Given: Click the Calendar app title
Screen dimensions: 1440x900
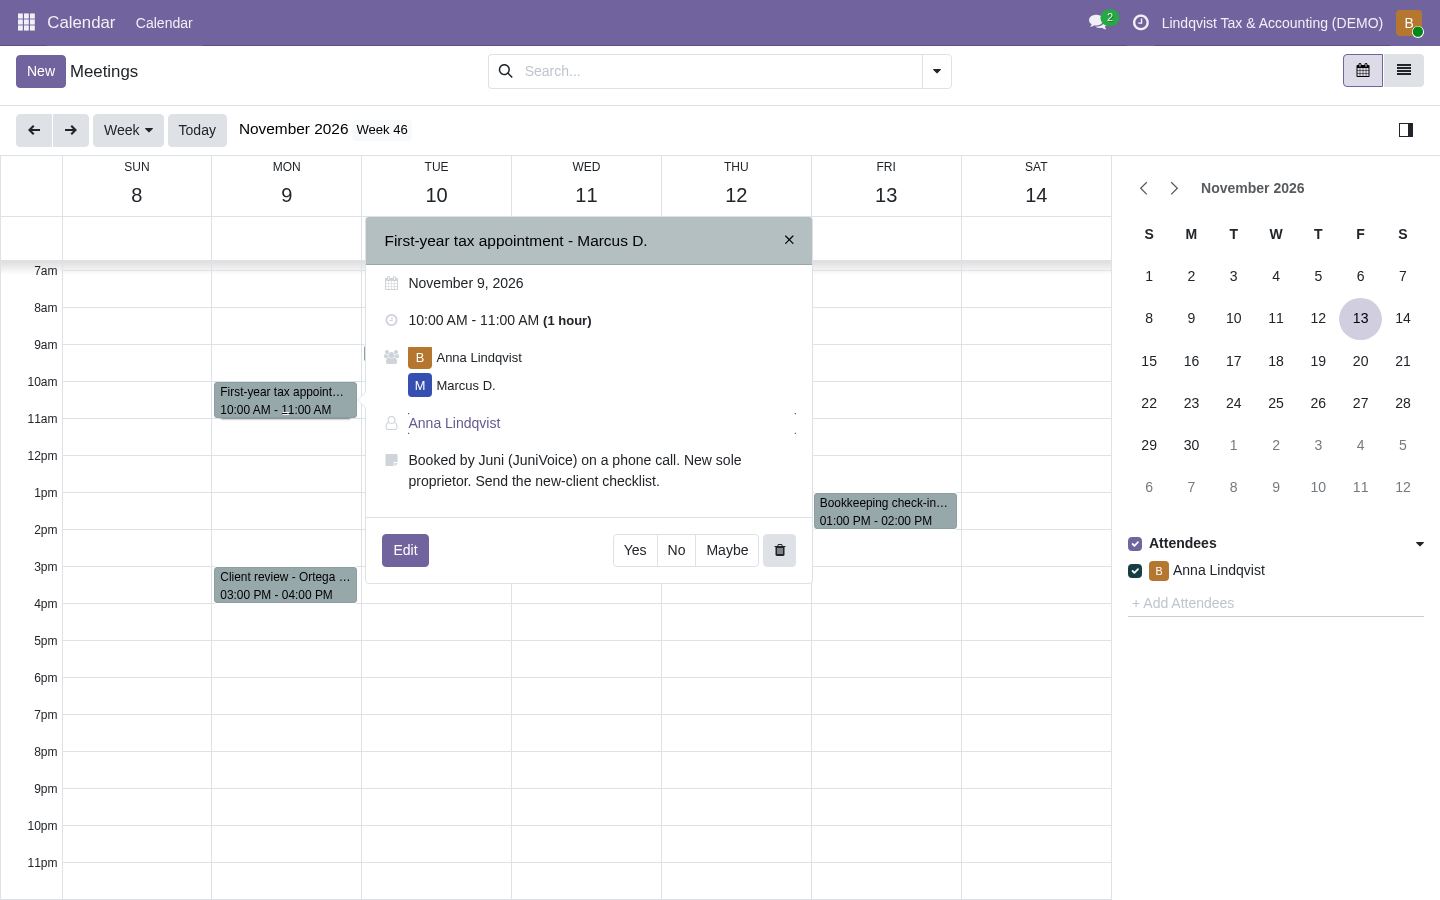Looking at the screenshot, I should click(81, 22).
